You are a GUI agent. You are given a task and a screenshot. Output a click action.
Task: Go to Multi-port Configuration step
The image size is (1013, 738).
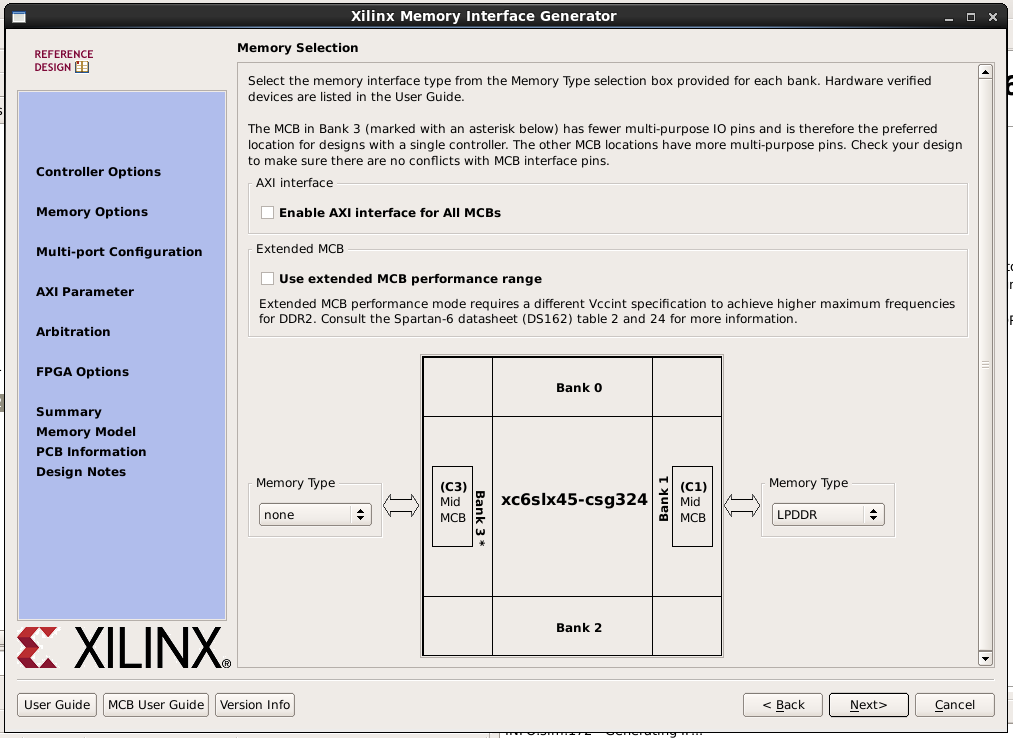[119, 252]
